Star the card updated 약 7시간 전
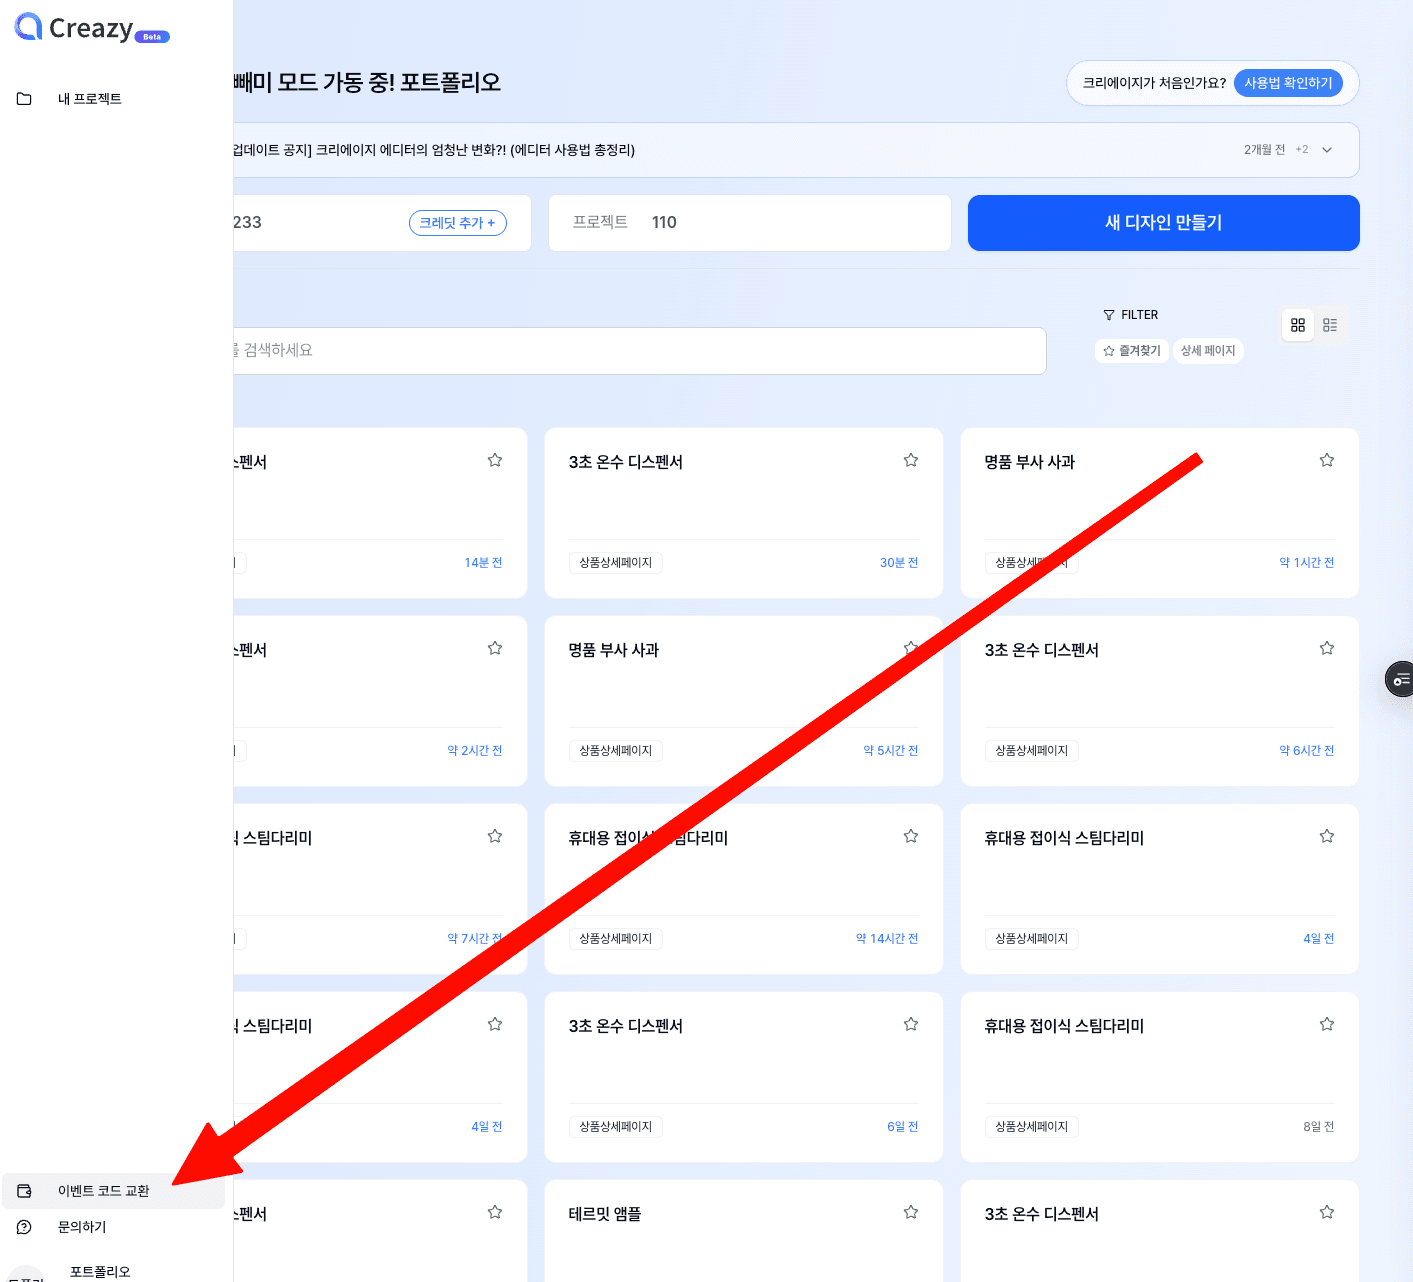Image resolution: width=1413 pixels, height=1282 pixels. 495,836
